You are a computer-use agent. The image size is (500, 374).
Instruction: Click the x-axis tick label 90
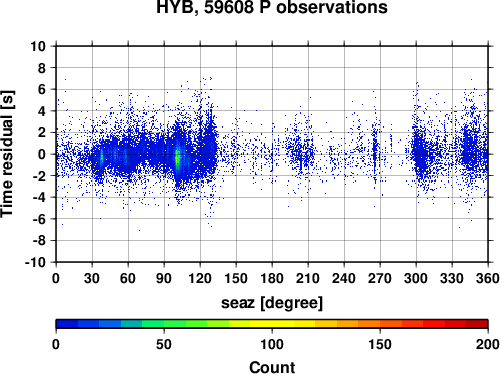[x=164, y=278]
